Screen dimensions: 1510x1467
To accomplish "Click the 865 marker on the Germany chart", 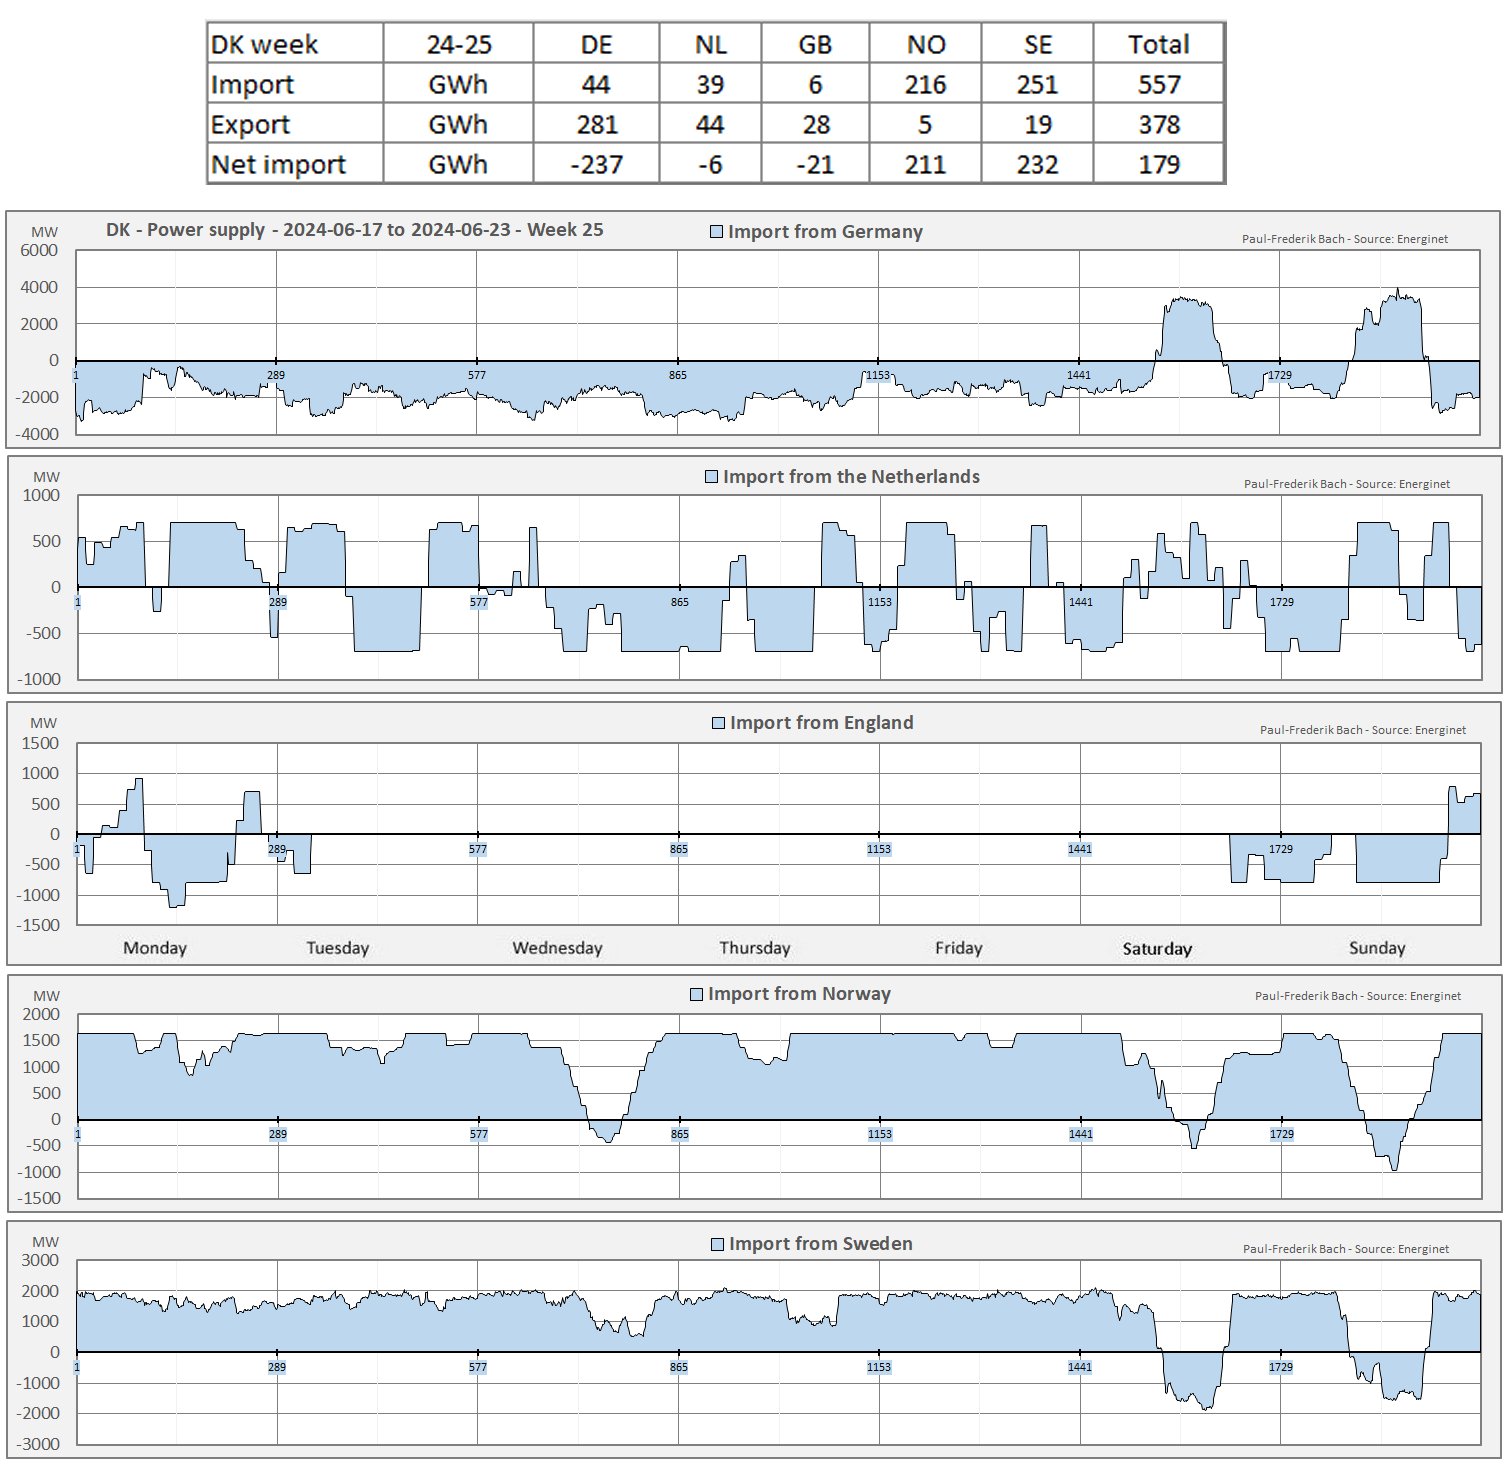I will click(678, 375).
